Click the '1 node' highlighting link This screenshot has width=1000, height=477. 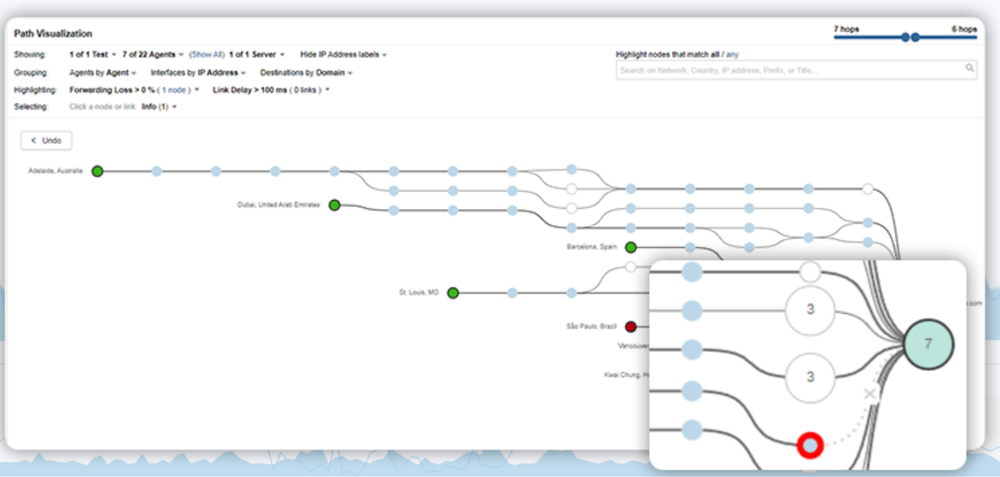(173, 90)
